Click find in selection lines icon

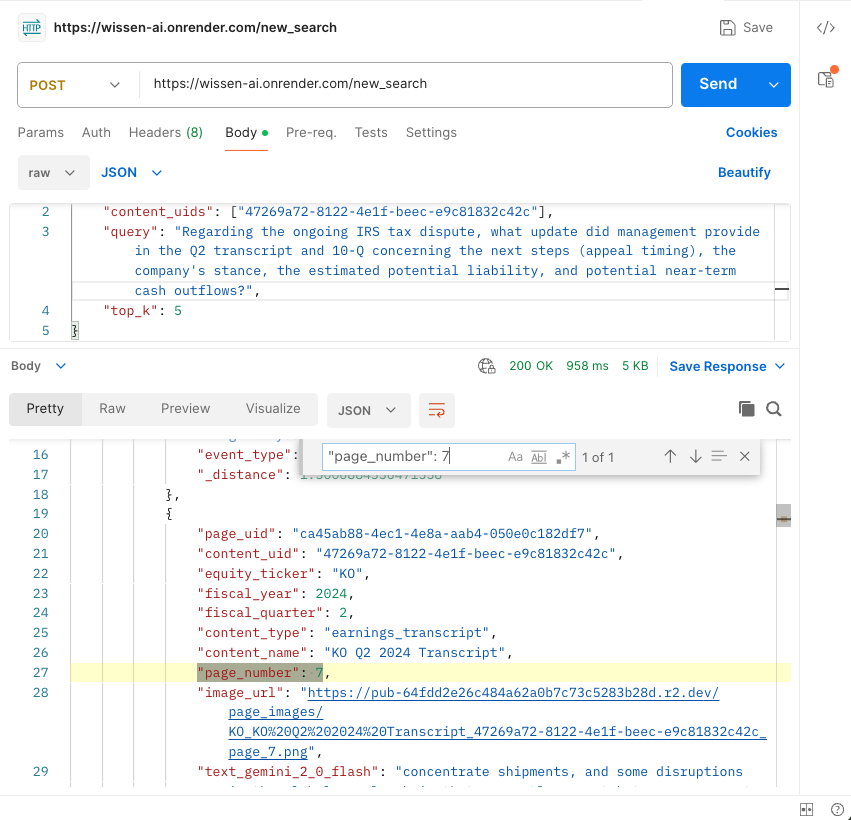coord(719,456)
